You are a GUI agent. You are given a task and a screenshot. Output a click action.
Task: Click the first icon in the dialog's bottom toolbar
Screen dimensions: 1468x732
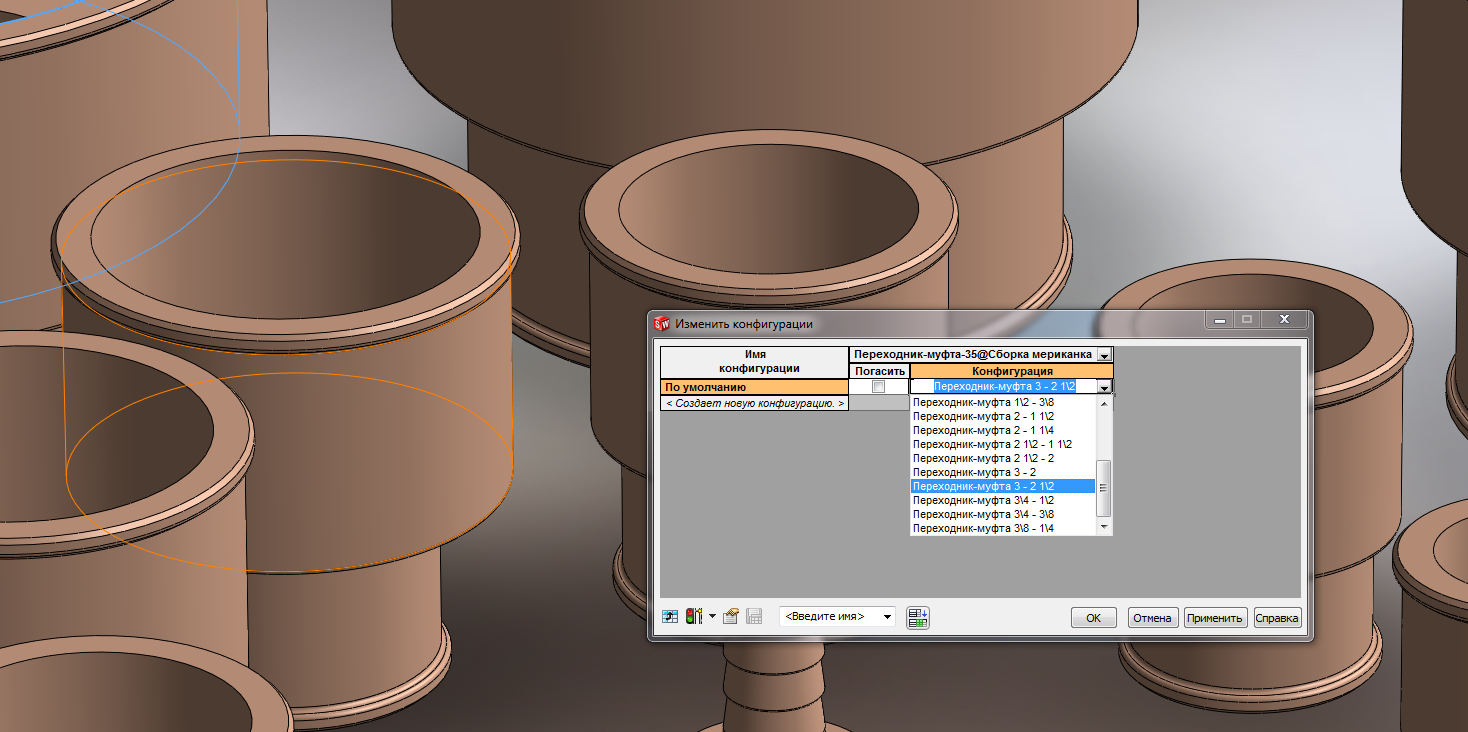pos(670,617)
